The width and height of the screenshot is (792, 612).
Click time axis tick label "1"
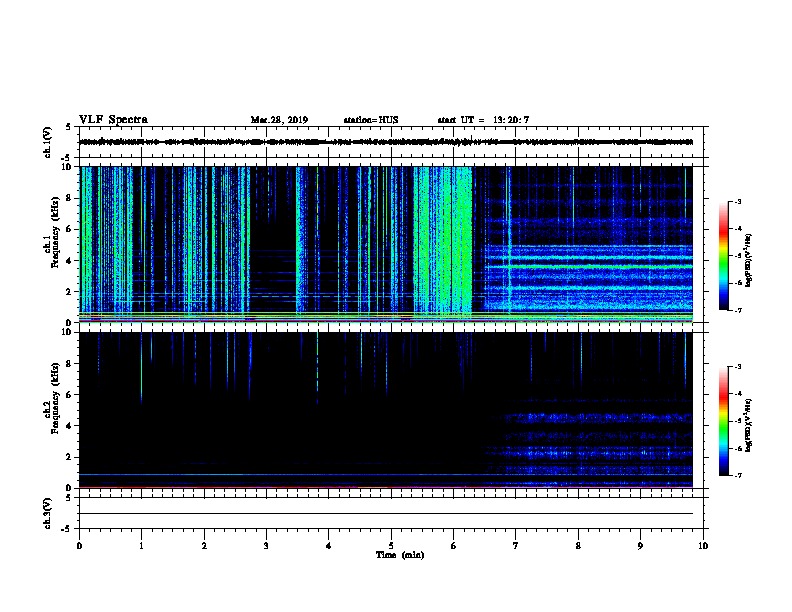tap(141, 546)
